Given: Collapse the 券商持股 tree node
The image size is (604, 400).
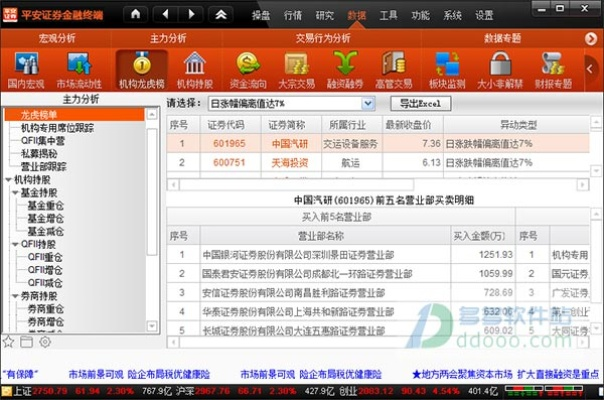Looking at the screenshot, I should (x=15, y=296).
